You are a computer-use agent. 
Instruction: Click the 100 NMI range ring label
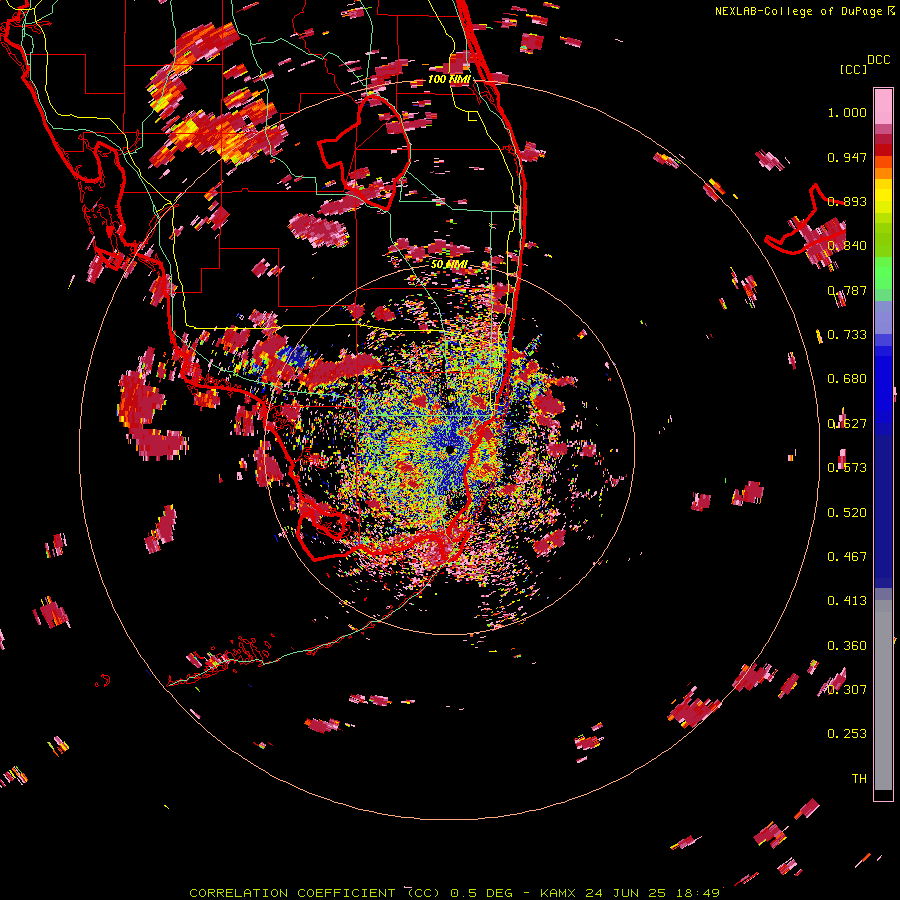click(449, 79)
